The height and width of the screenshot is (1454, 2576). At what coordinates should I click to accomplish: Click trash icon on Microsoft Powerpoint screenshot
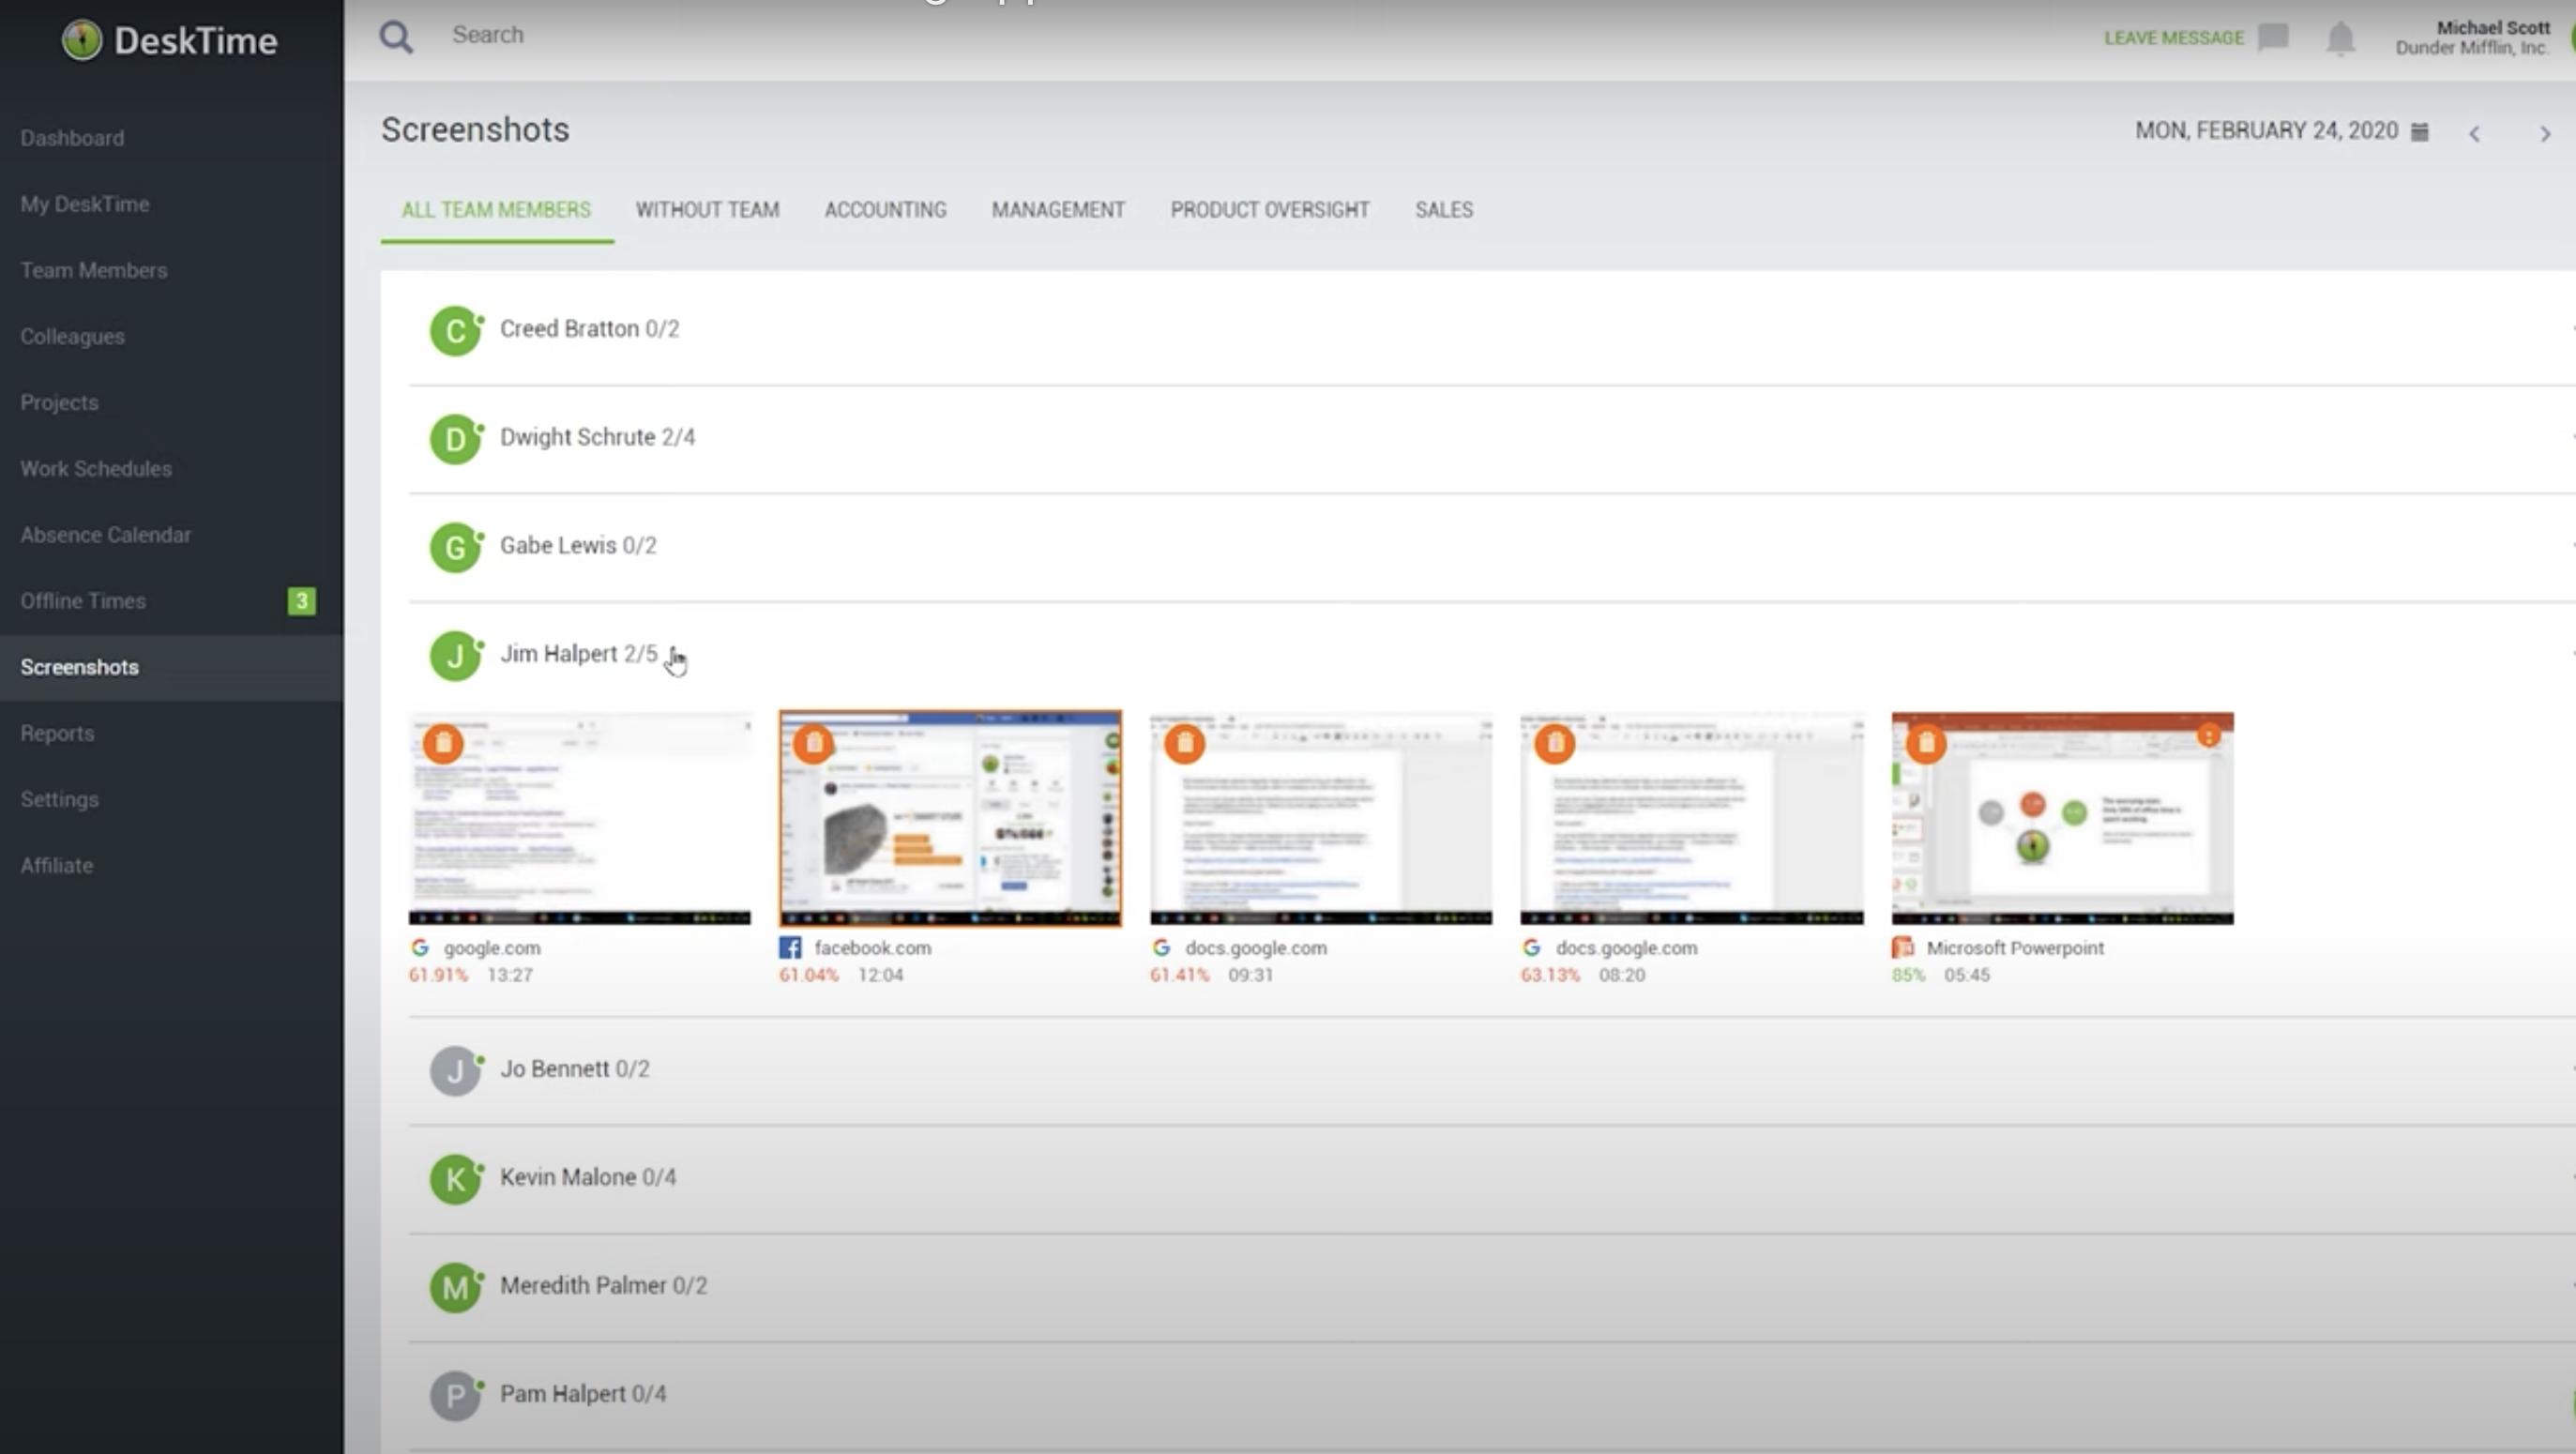point(1926,743)
